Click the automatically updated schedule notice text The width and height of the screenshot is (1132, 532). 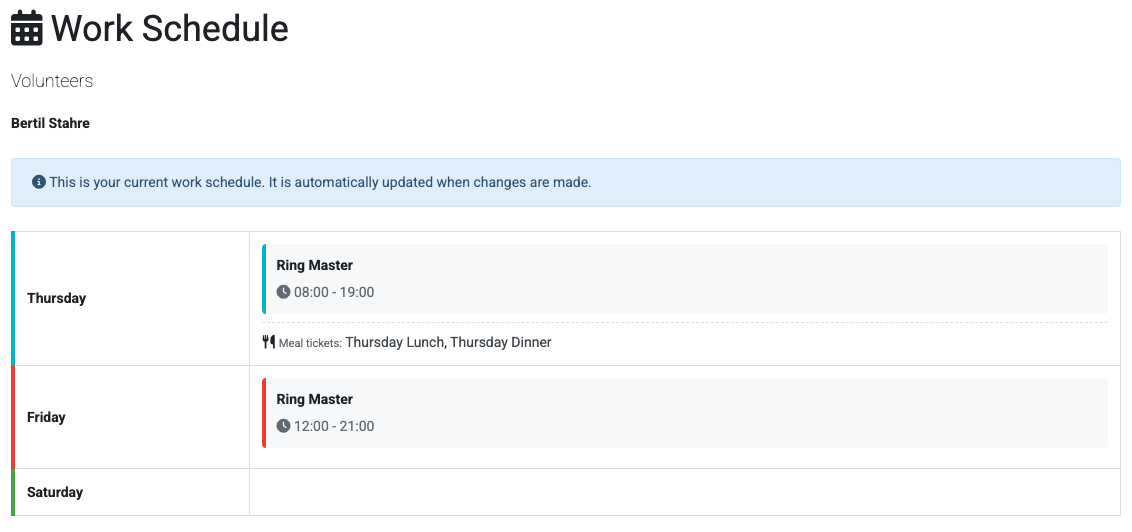pyautogui.click(x=320, y=183)
